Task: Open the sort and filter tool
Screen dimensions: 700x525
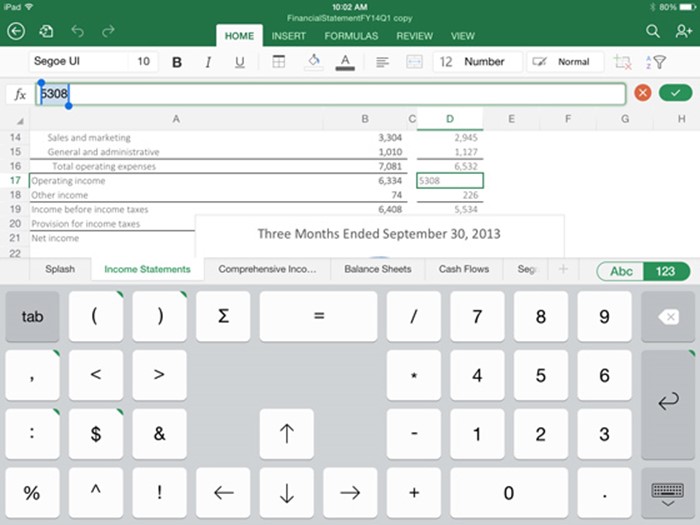Action: (x=656, y=62)
